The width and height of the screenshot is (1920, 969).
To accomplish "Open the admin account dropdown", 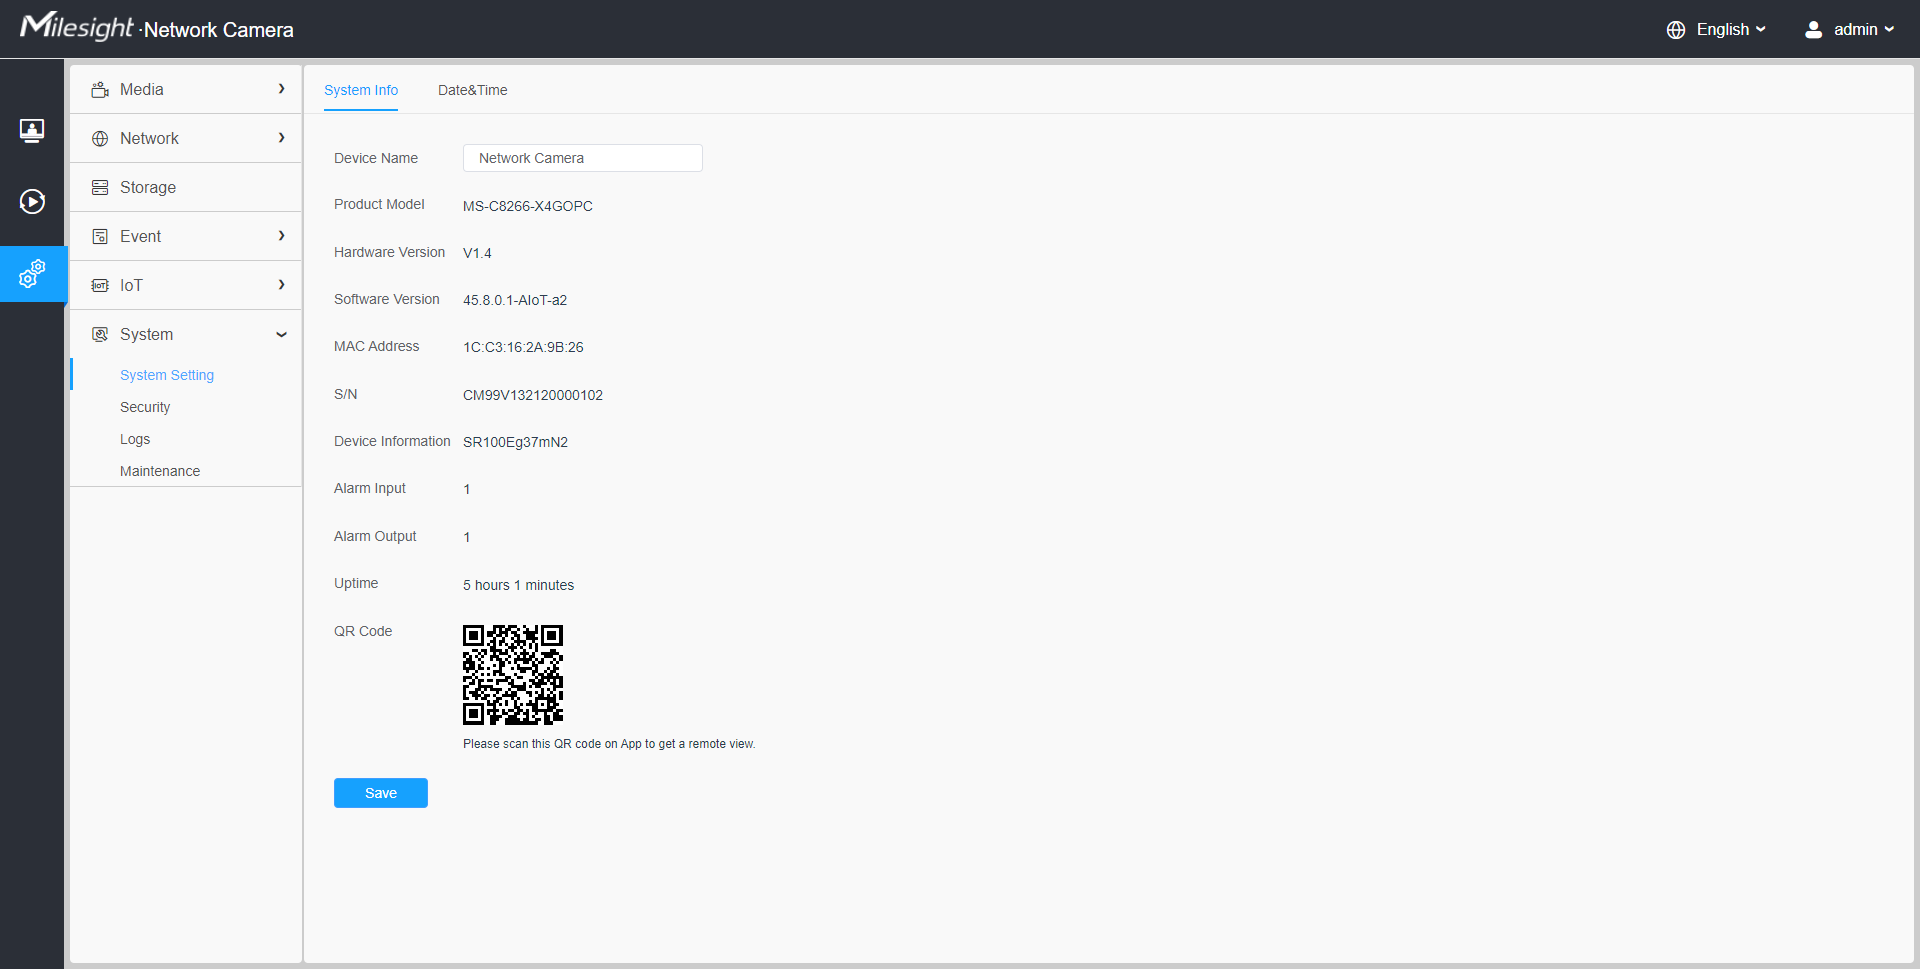I will (x=1864, y=30).
